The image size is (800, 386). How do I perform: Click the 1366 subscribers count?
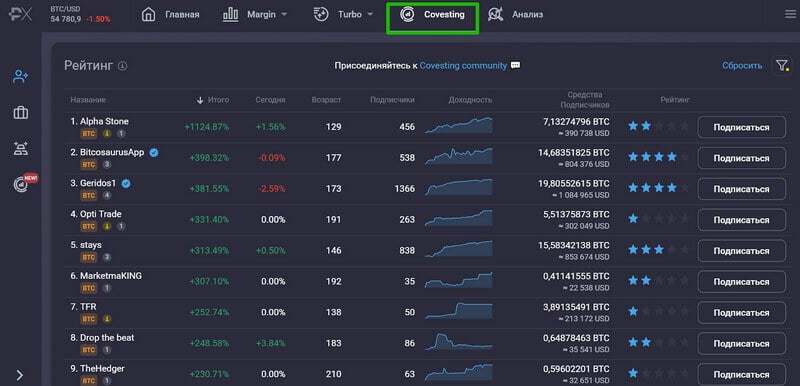click(405, 189)
